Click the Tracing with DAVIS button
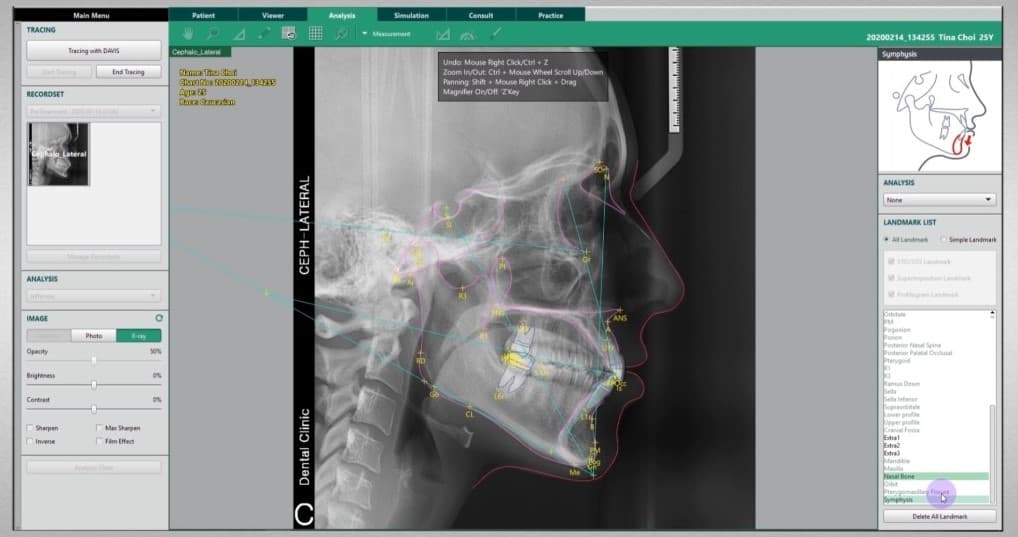 coord(94,50)
